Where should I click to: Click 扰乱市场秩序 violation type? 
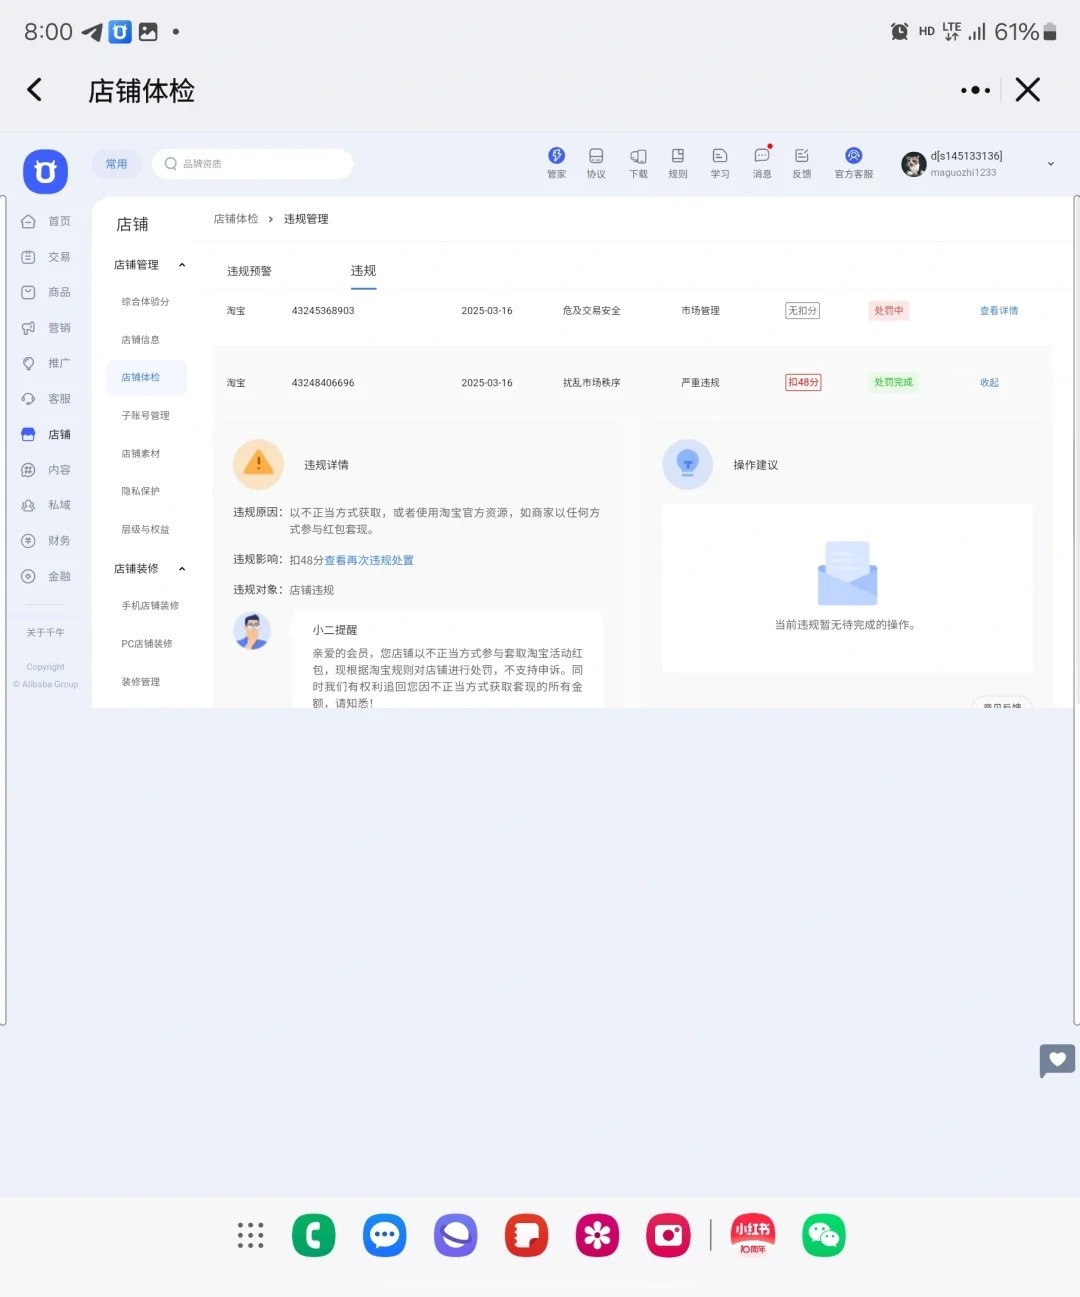point(592,383)
